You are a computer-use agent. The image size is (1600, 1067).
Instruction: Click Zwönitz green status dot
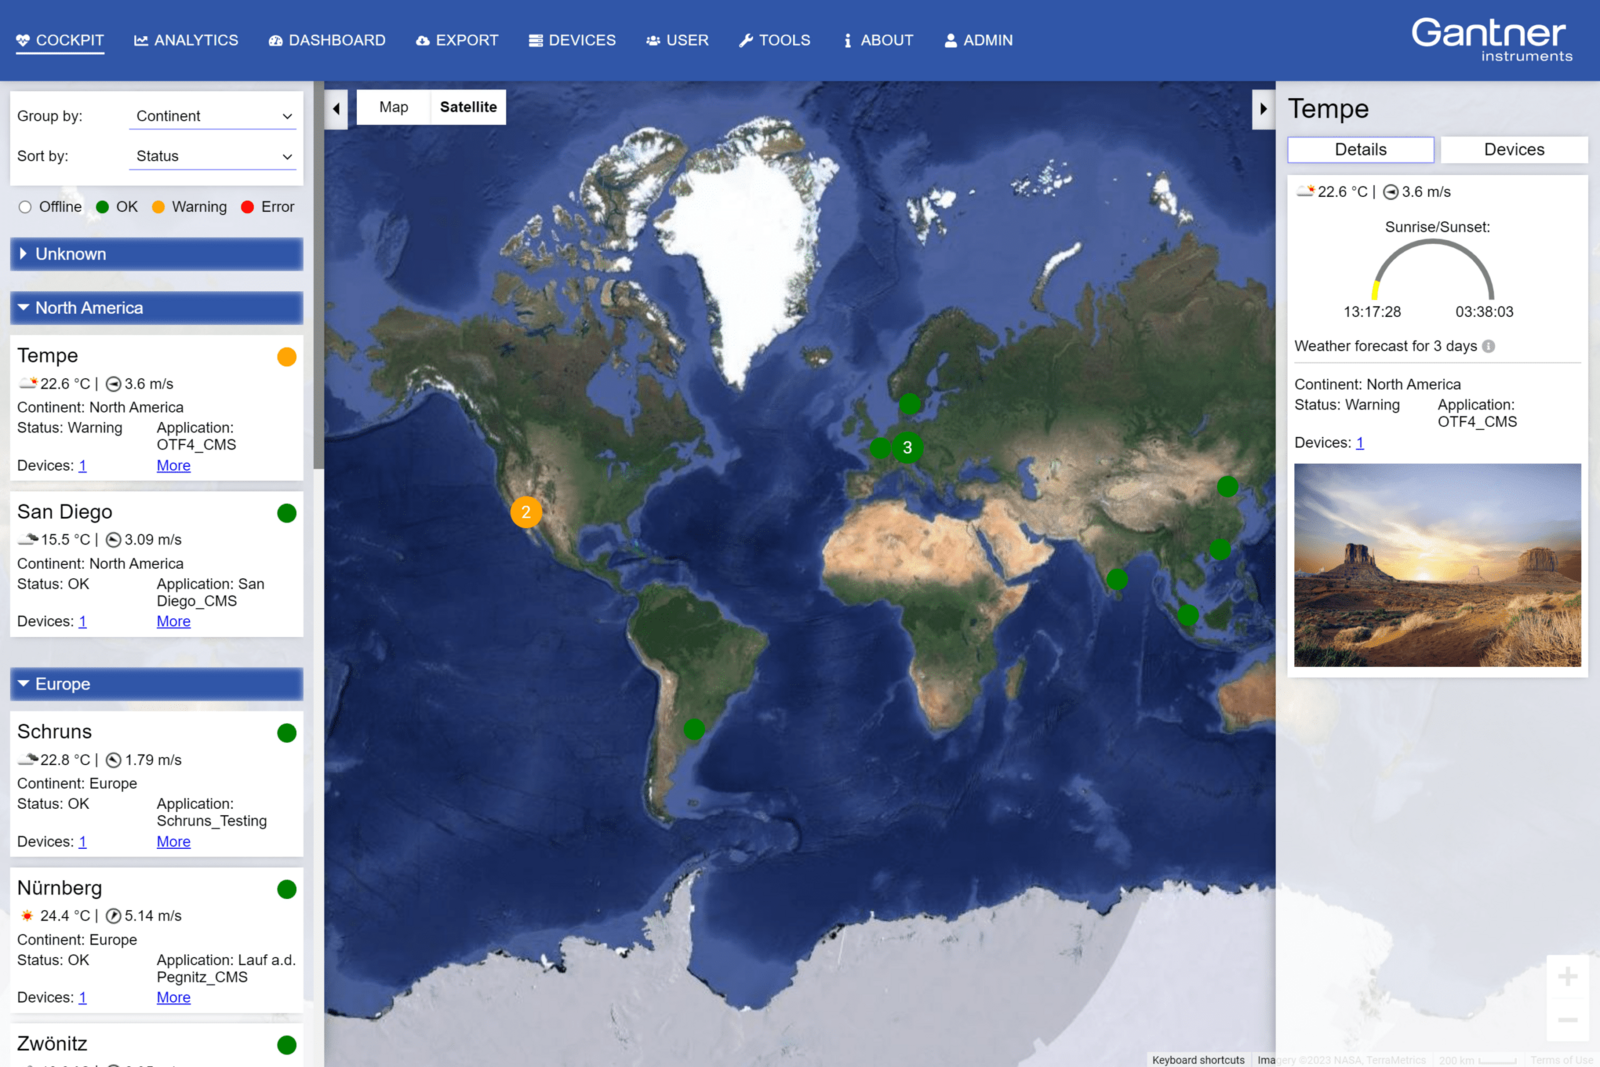pyautogui.click(x=287, y=1045)
